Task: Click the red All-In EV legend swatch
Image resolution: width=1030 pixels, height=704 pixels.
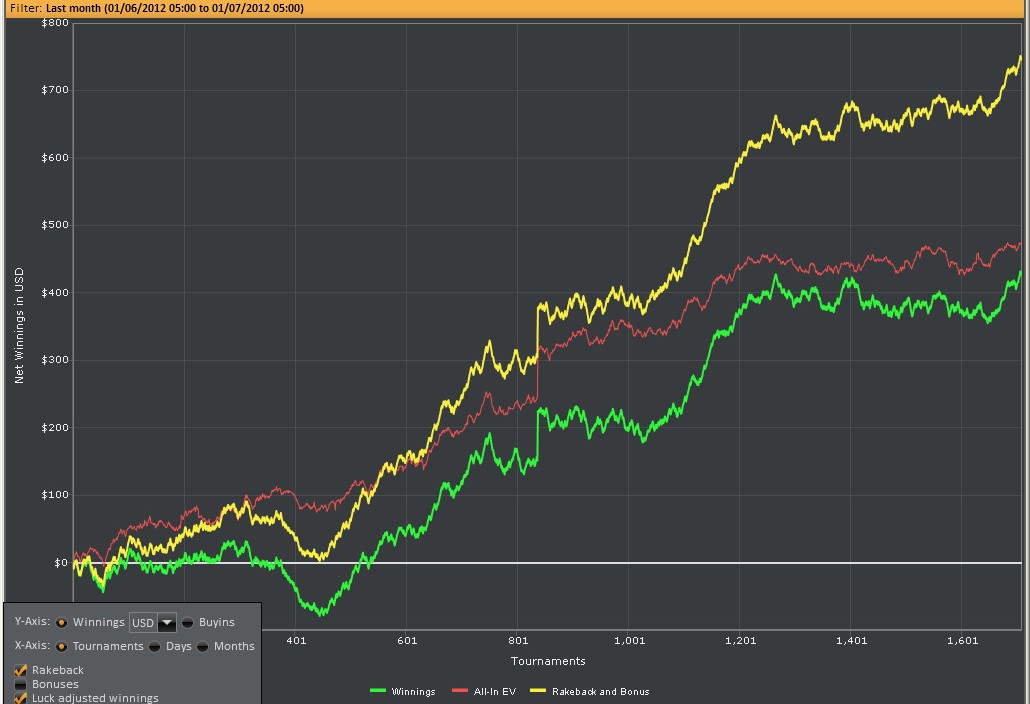Action: pos(460,691)
